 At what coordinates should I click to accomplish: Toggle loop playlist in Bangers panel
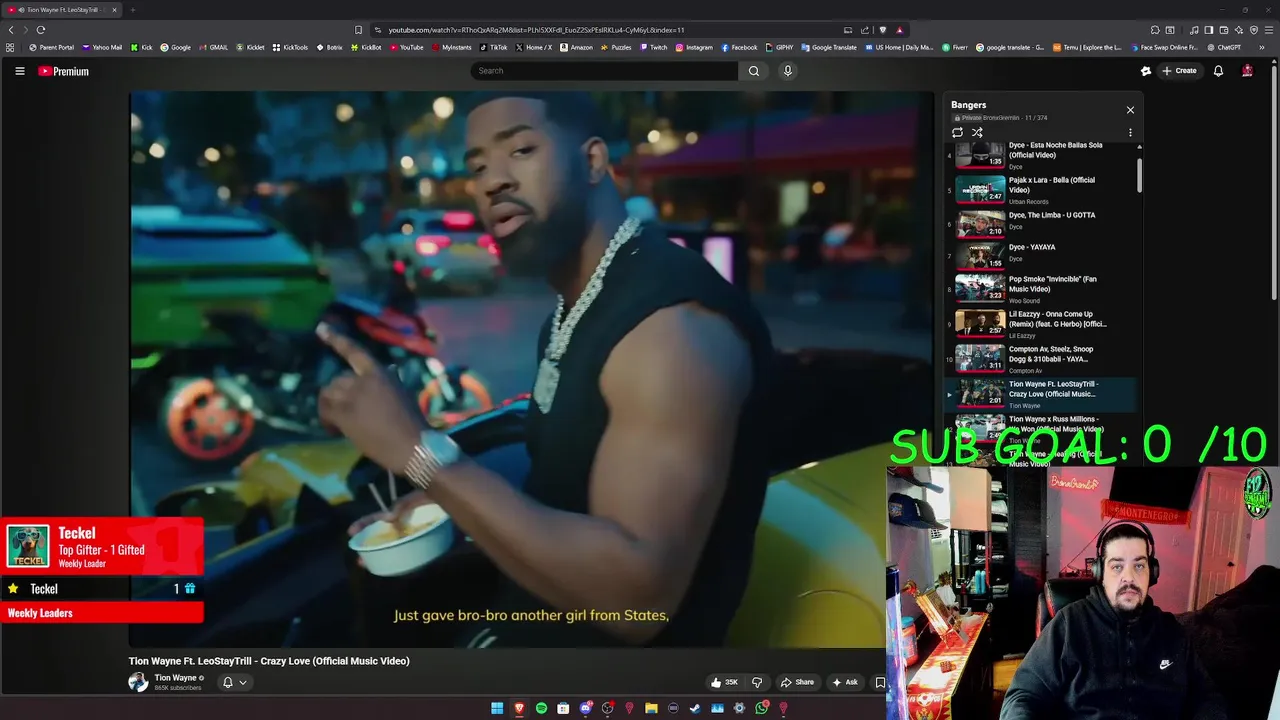tap(957, 132)
